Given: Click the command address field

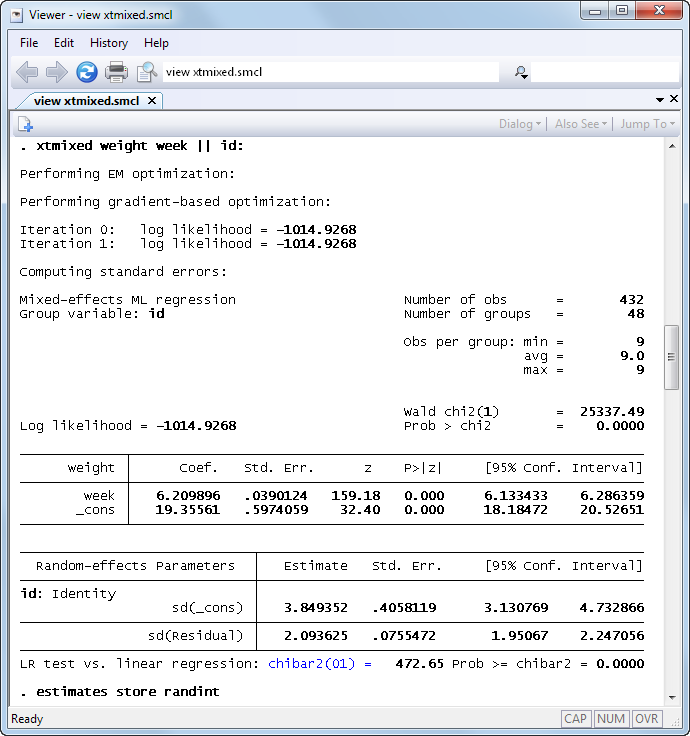Looking at the screenshot, I should 330,72.
